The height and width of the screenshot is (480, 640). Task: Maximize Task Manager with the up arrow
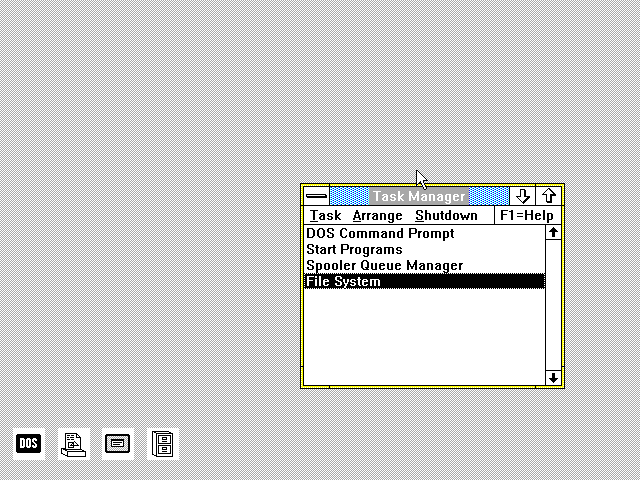coord(549,196)
